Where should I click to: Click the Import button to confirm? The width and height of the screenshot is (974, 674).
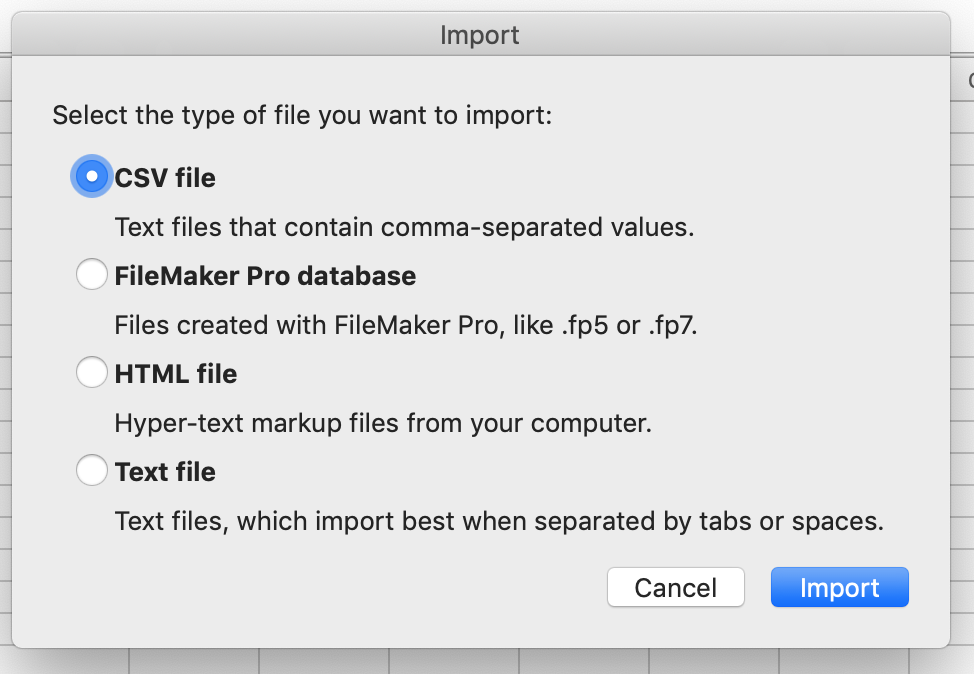point(839,588)
